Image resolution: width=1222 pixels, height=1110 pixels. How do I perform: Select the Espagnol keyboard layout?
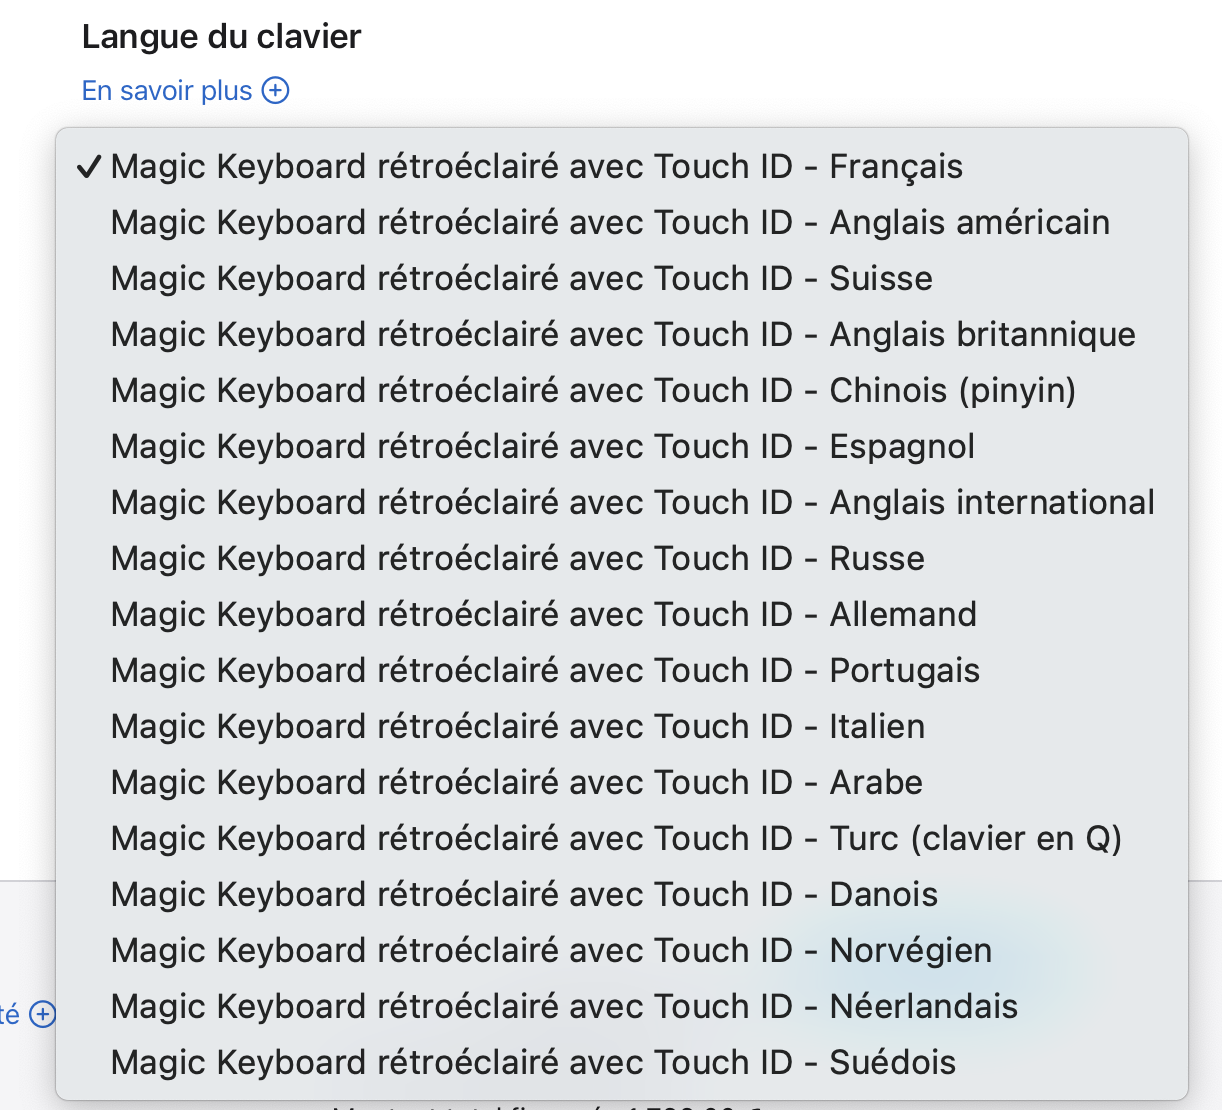click(542, 446)
